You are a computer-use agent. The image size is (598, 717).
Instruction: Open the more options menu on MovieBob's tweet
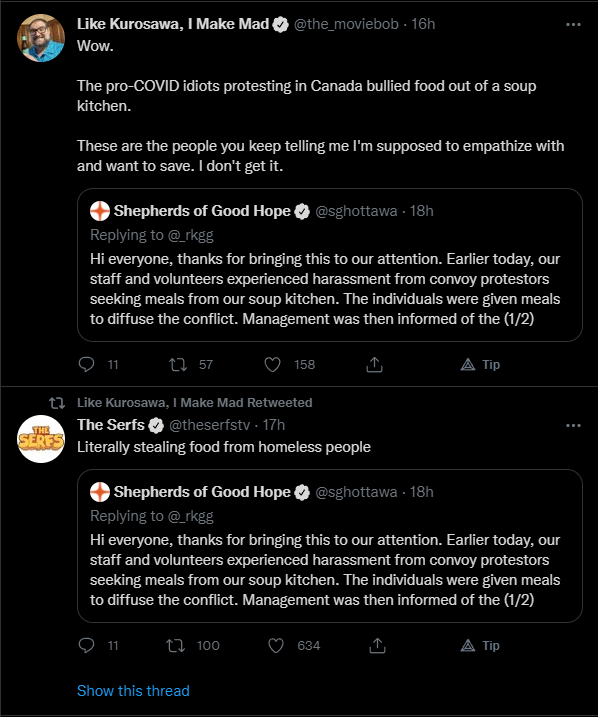coord(573,24)
